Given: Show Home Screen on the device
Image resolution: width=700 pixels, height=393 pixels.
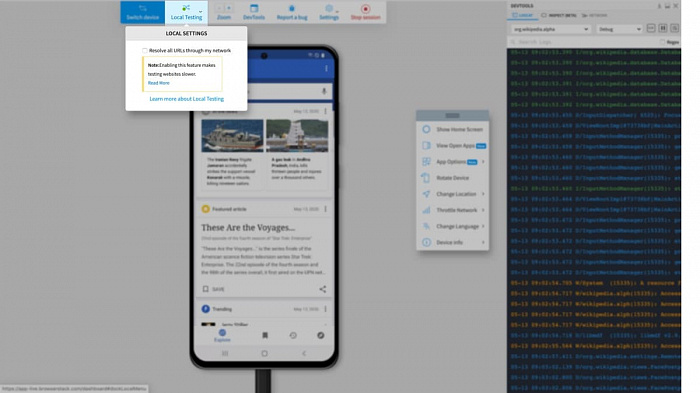Looking at the screenshot, I should point(453,129).
